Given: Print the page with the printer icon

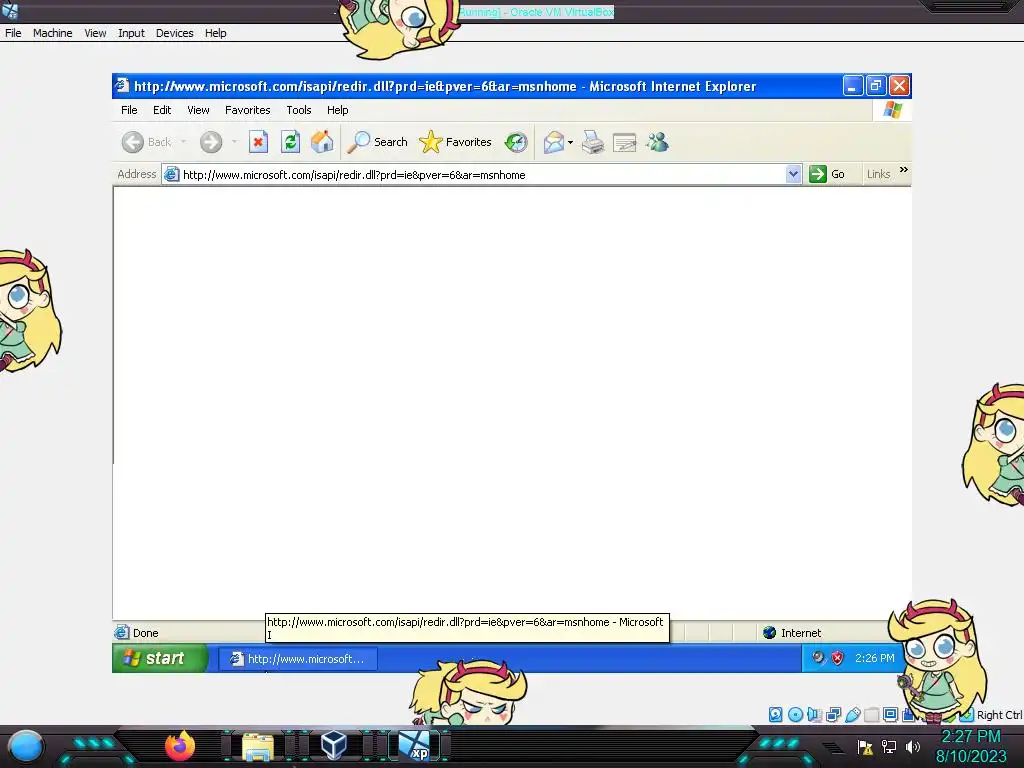Looking at the screenshot, I should 593,142.
